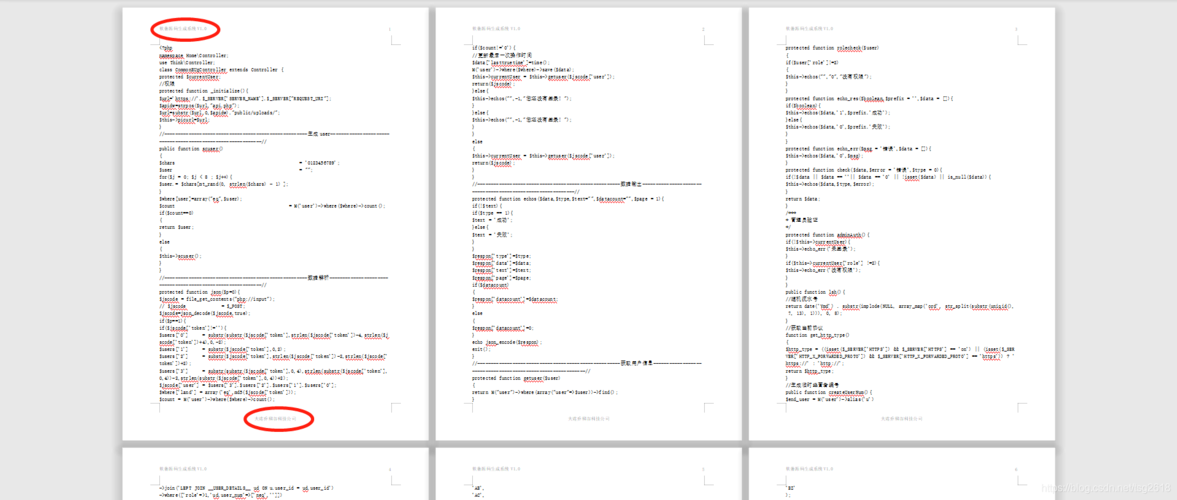The image size is (1177, 500).
Task: Click the "$chars" assignment line on page 1
Action: 249,163
